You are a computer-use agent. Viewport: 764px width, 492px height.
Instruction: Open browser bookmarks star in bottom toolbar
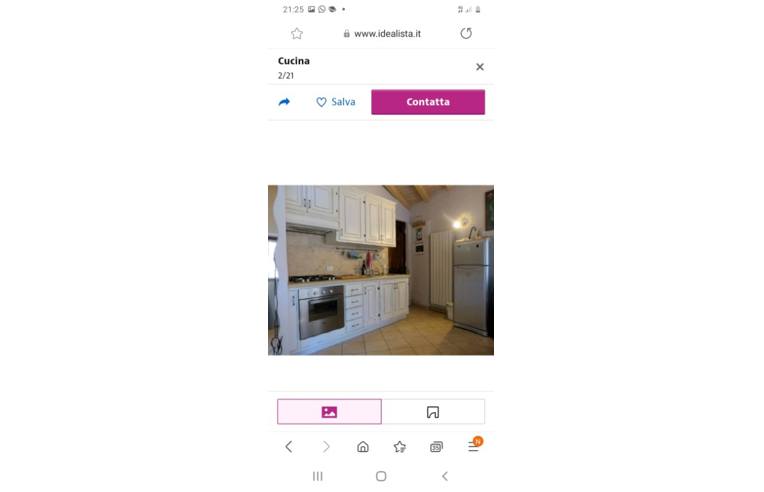click(x=400, y=447)
